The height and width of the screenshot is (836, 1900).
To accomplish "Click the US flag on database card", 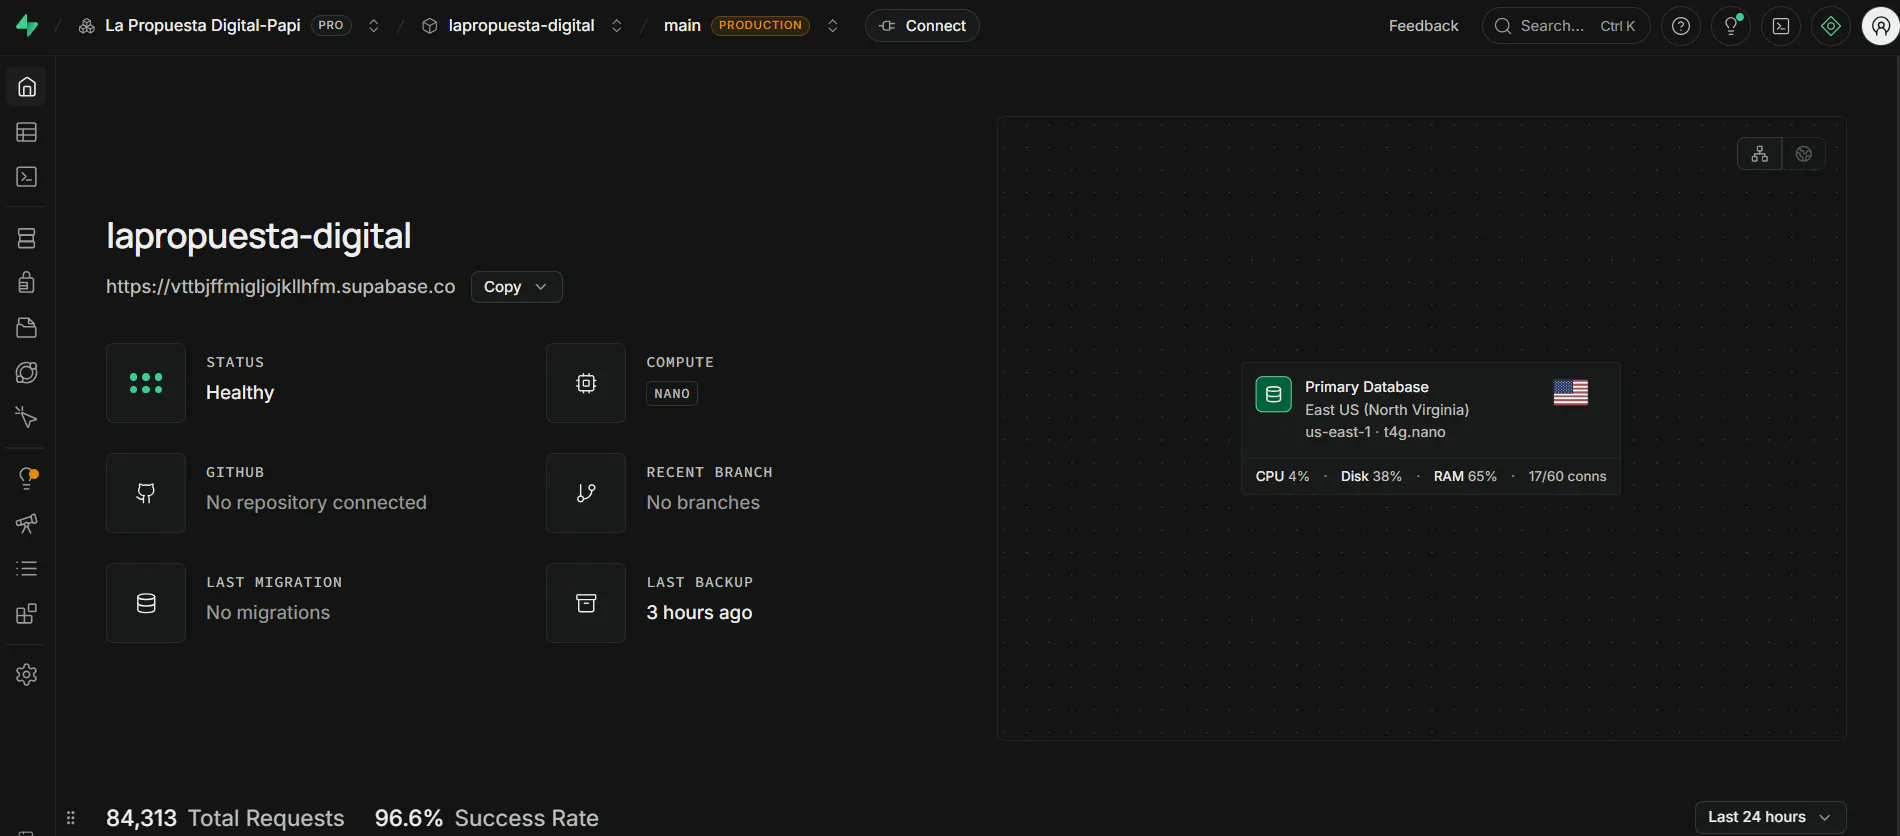I will tap(1571, 393).
